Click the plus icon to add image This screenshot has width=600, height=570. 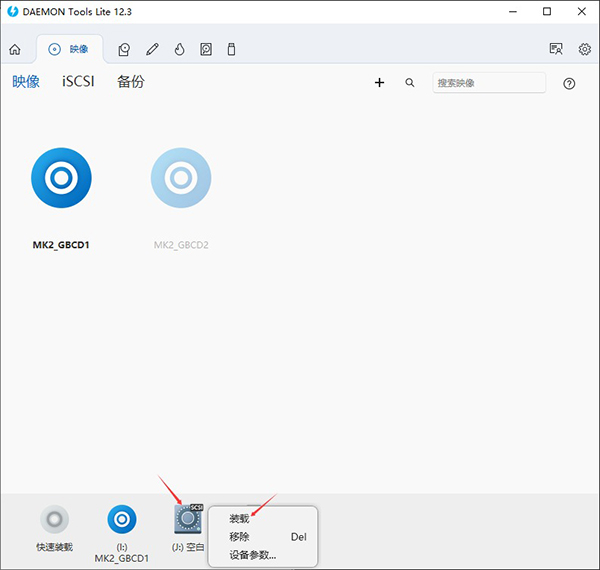click(379, 83)
